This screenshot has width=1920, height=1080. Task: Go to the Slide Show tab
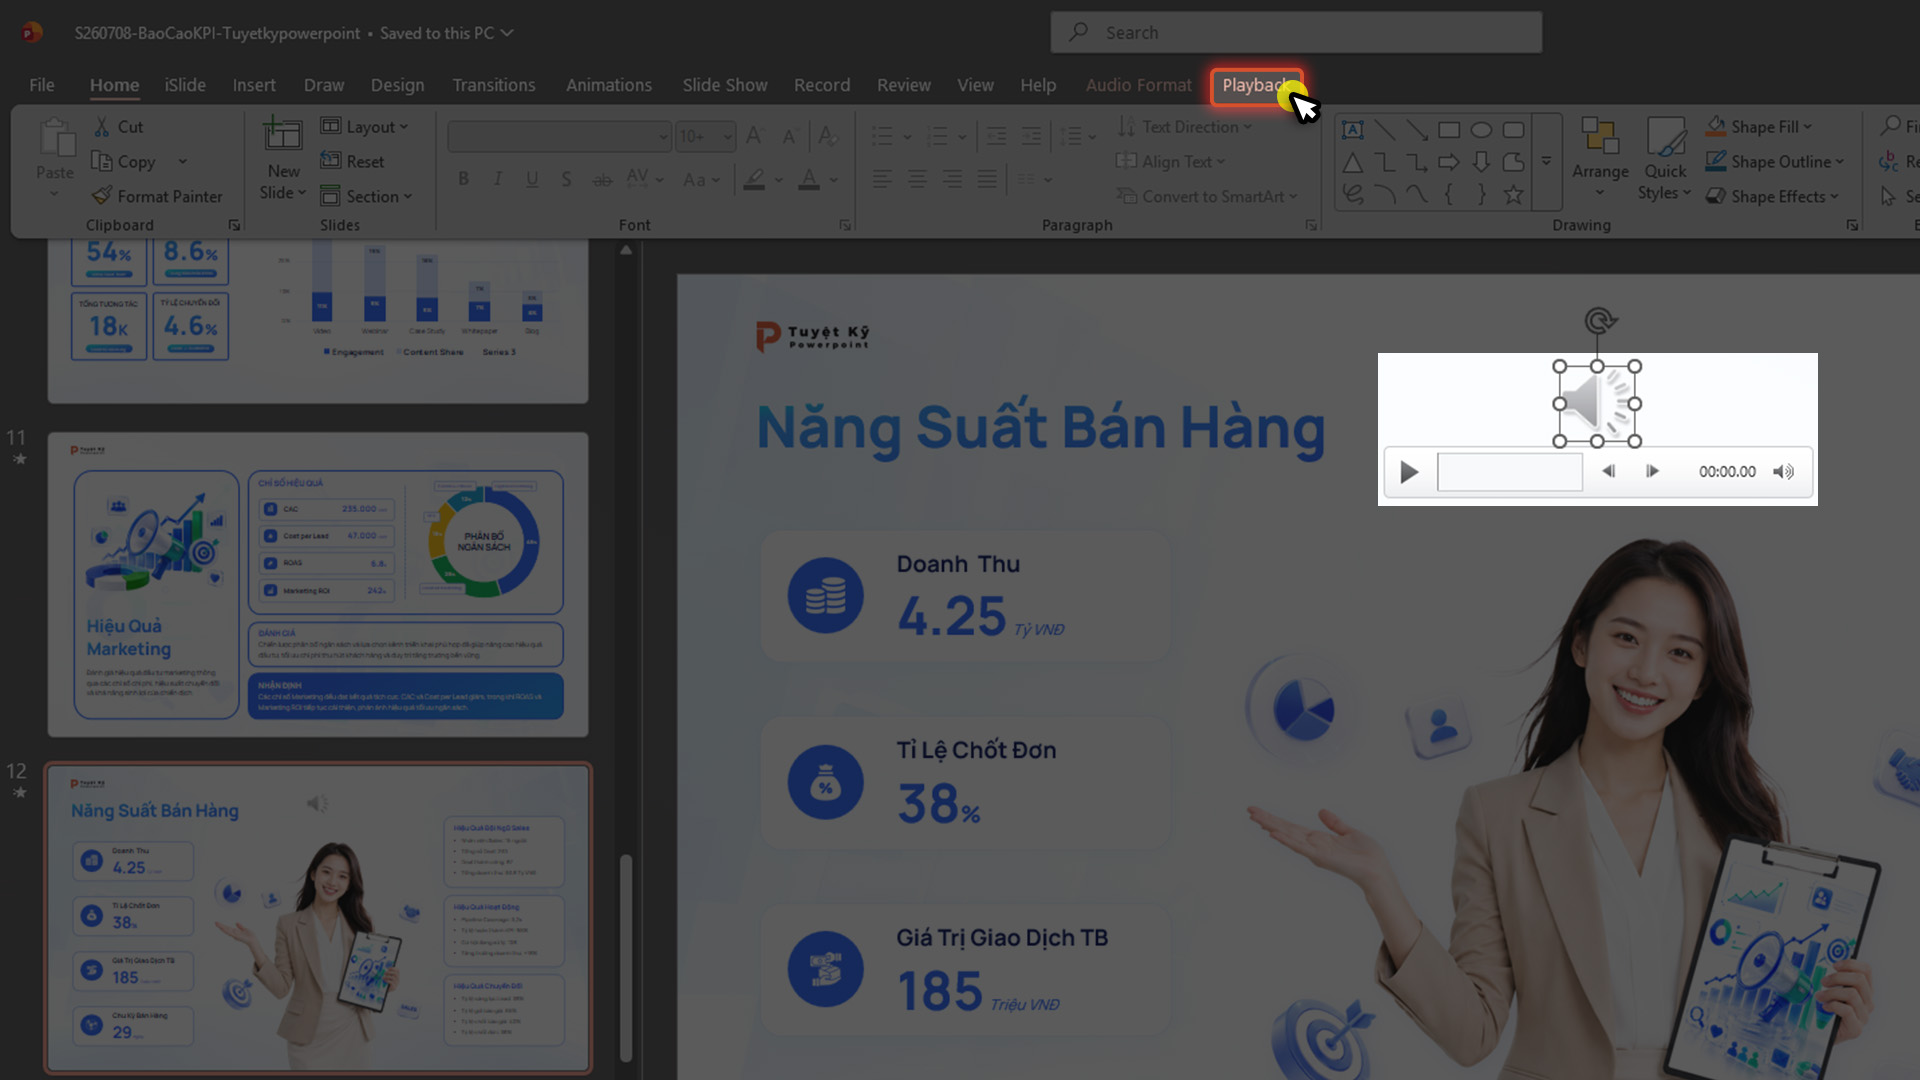click(x=724, y=86)
